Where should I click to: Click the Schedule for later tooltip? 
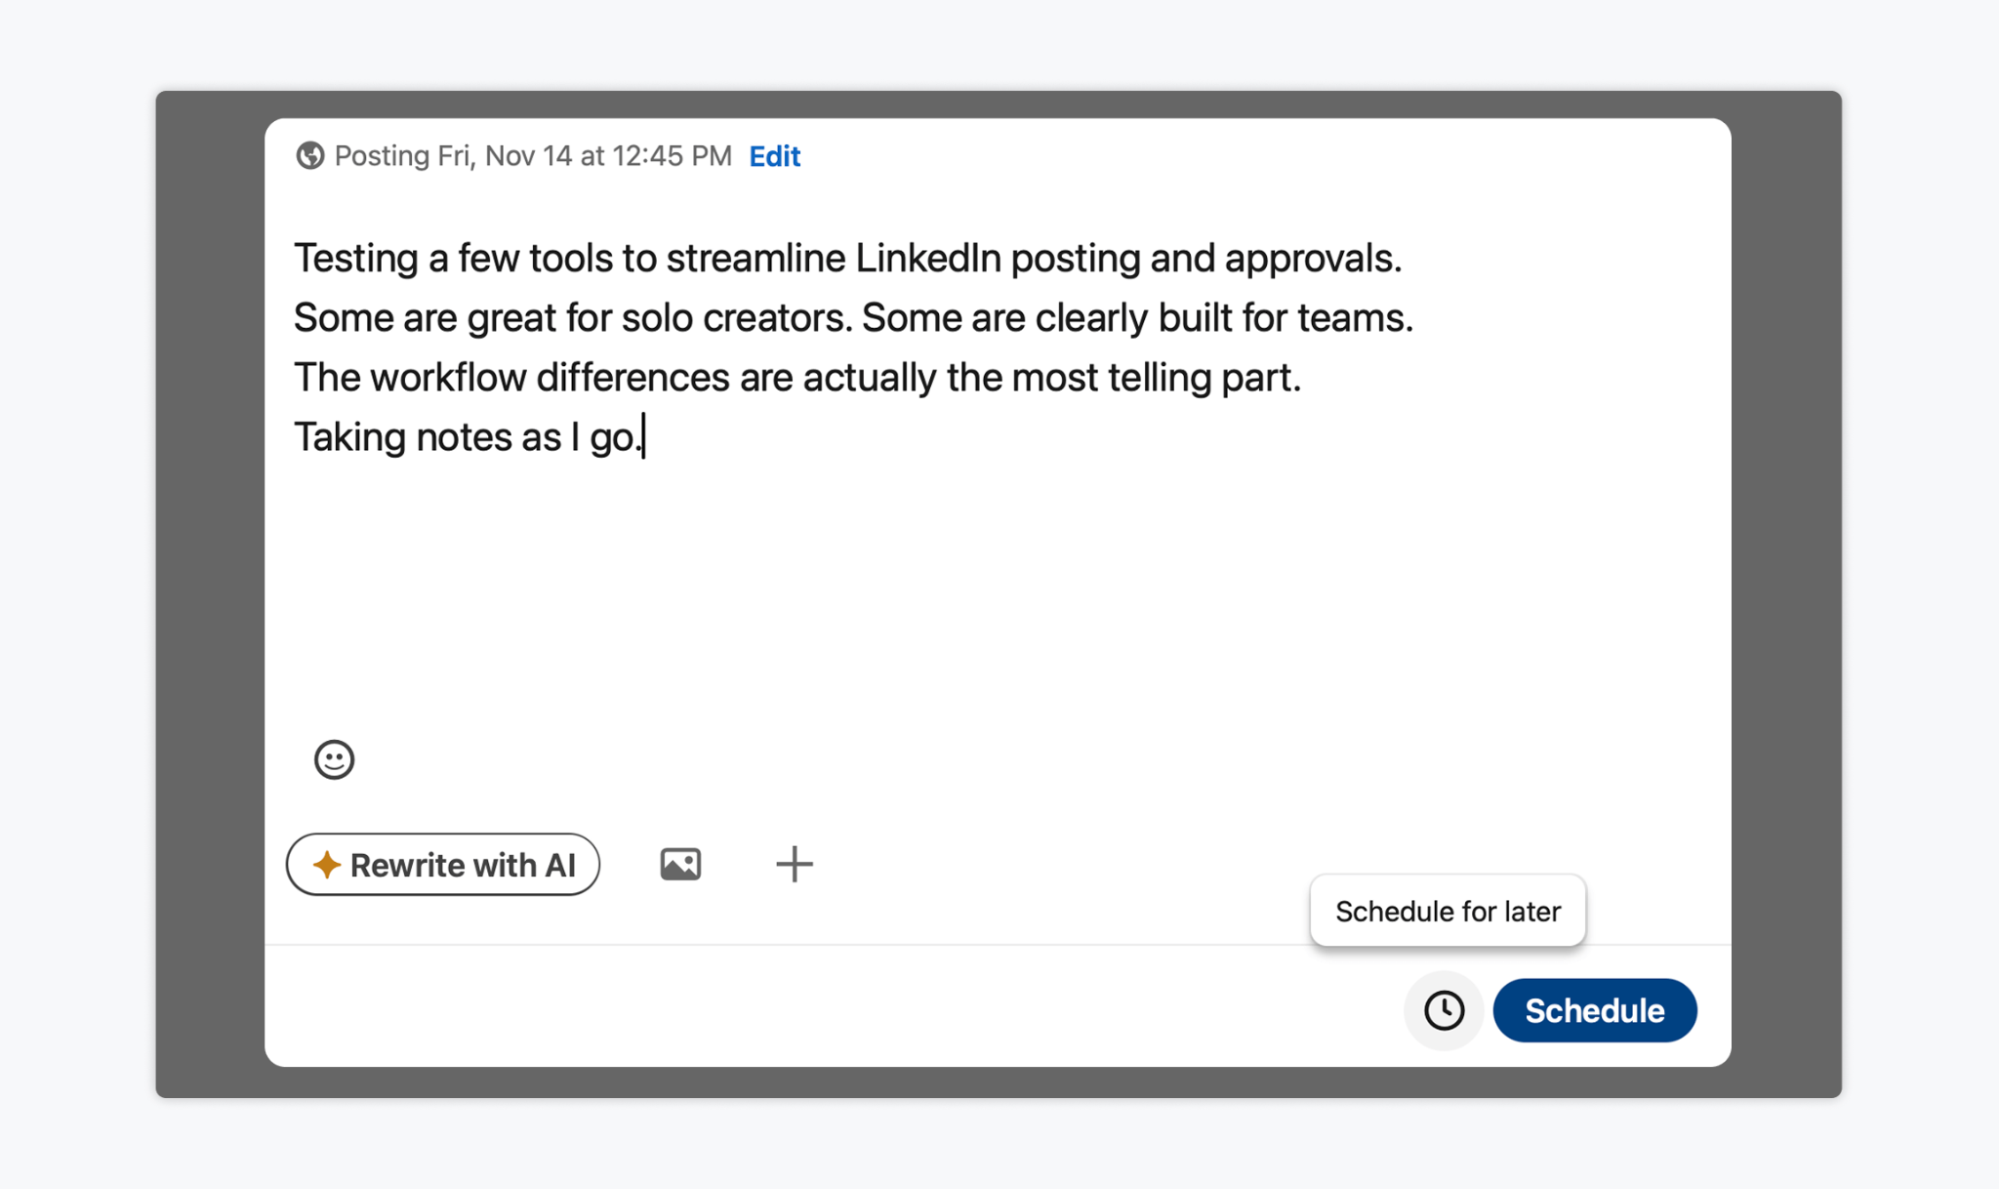pyautogui.click(x=1447, y=911)
